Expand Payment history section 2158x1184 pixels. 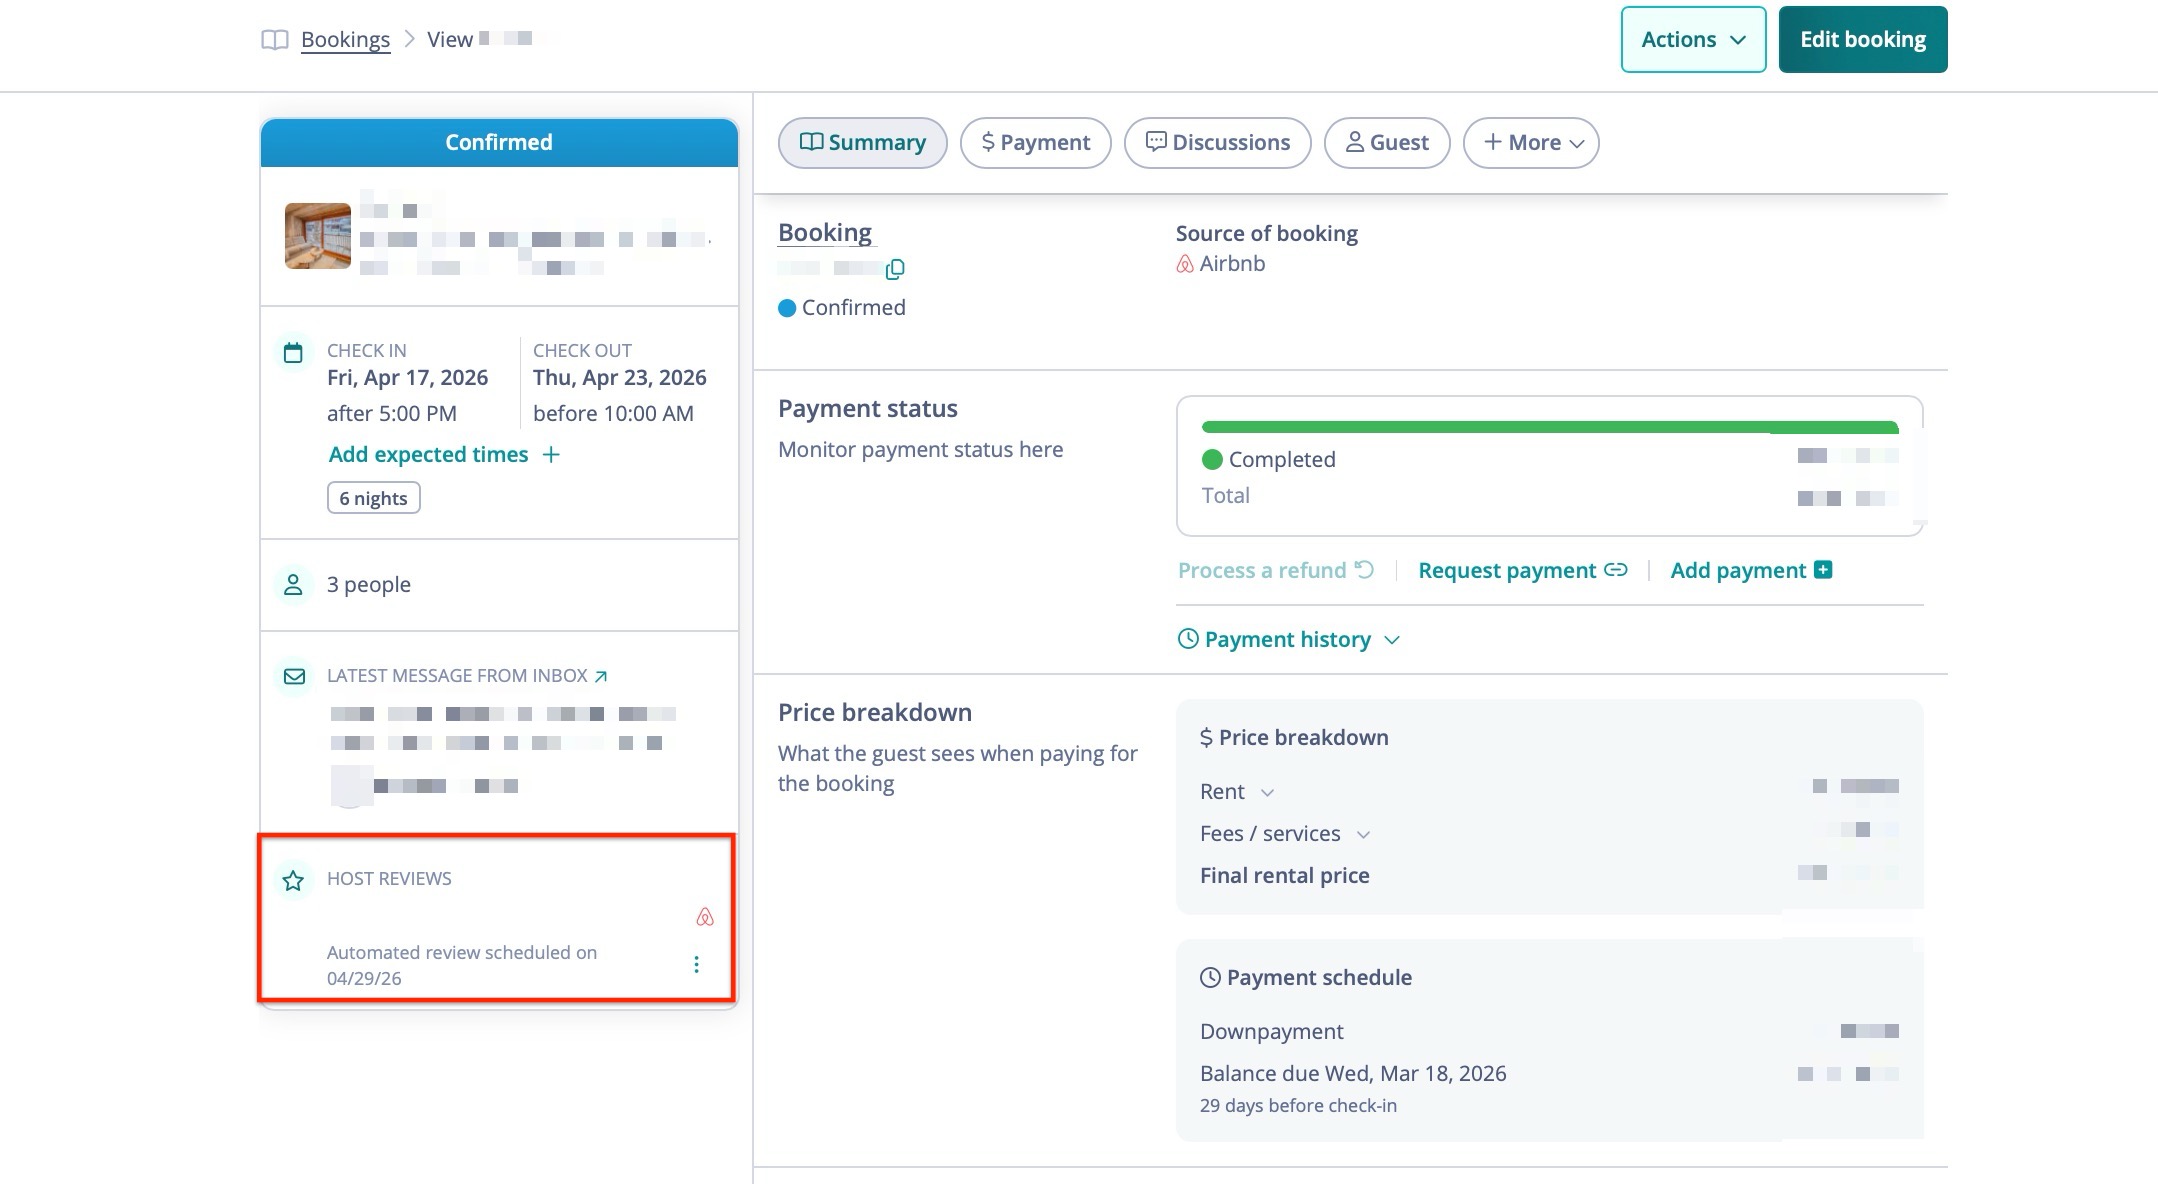[1289, 640]
